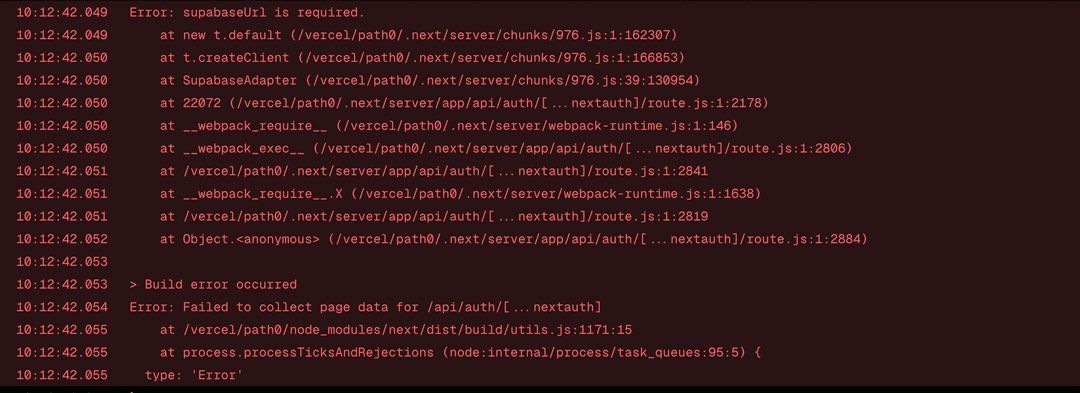Select the route.js:1:2841 stack line
This screenshot has height=393, width=1080.
point(433,171)
